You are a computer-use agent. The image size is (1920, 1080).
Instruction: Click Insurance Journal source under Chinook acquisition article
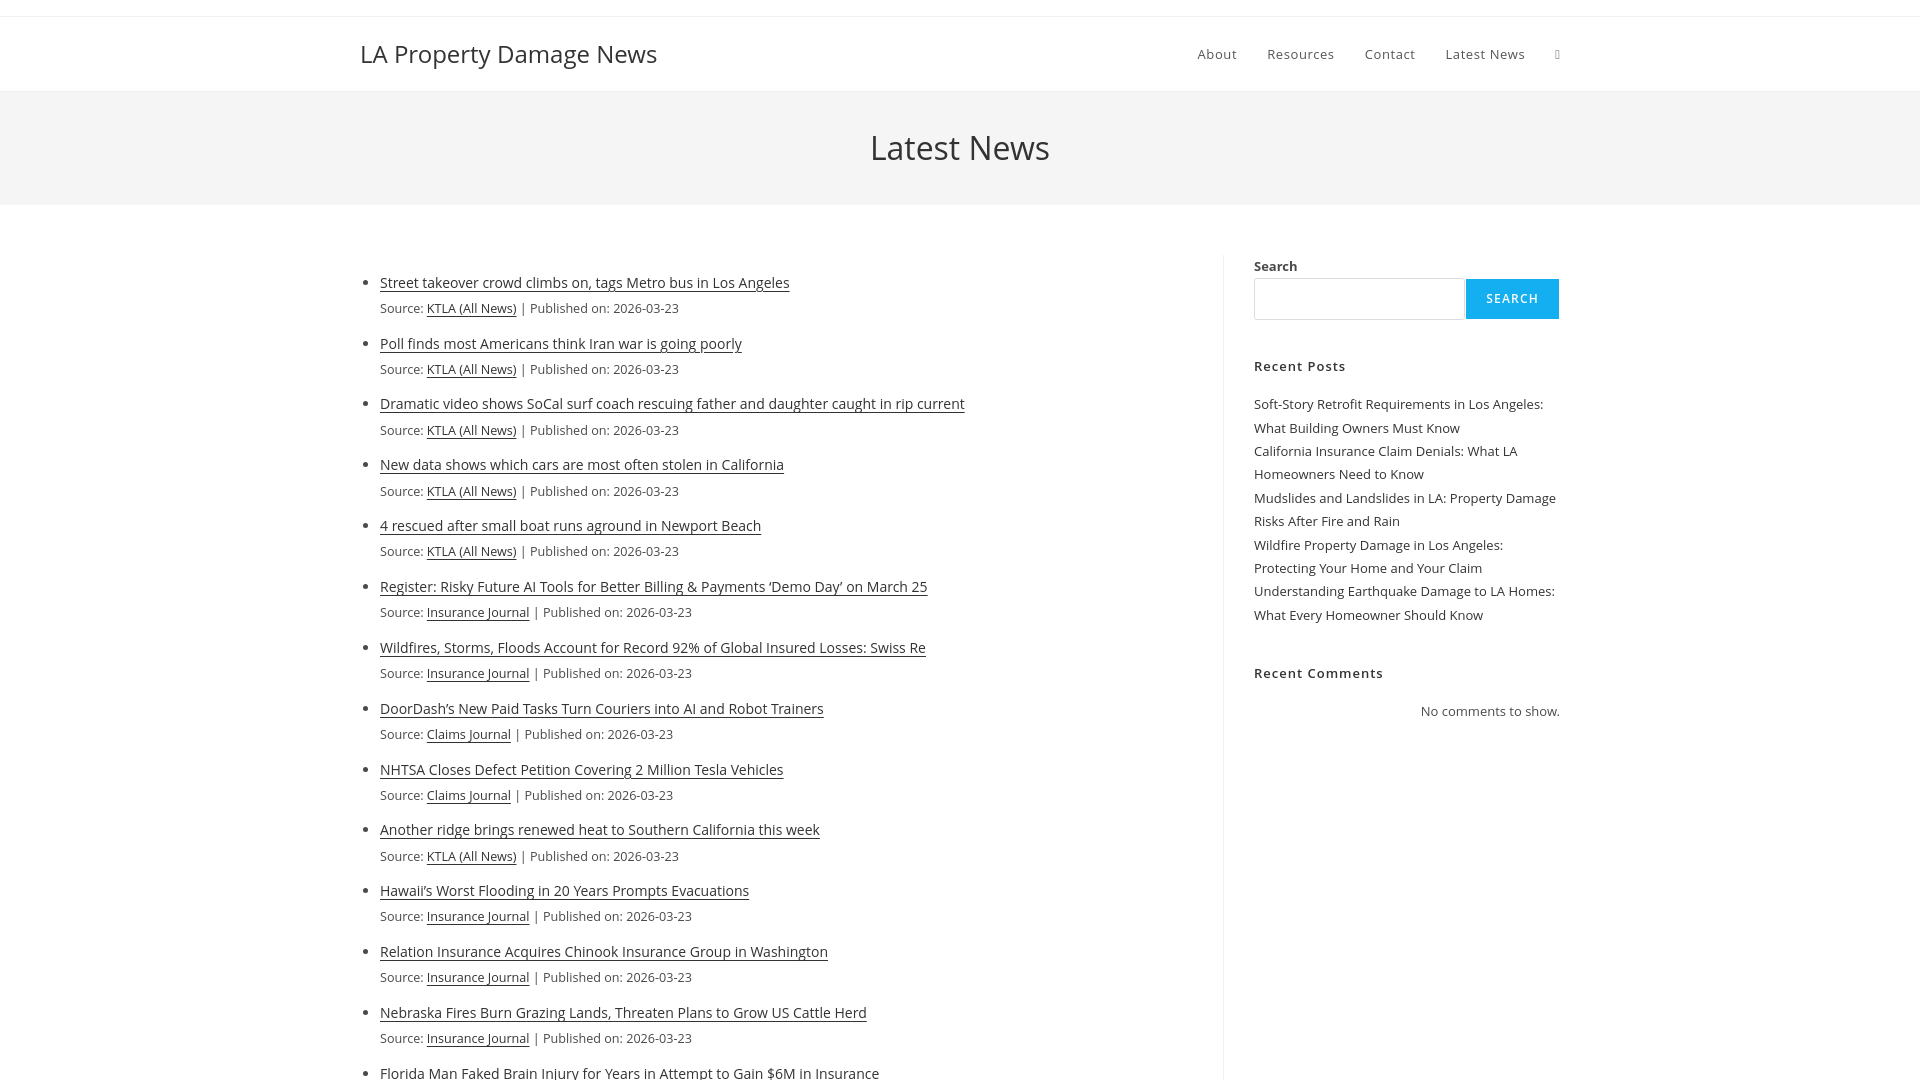click(x=478, y=978)
